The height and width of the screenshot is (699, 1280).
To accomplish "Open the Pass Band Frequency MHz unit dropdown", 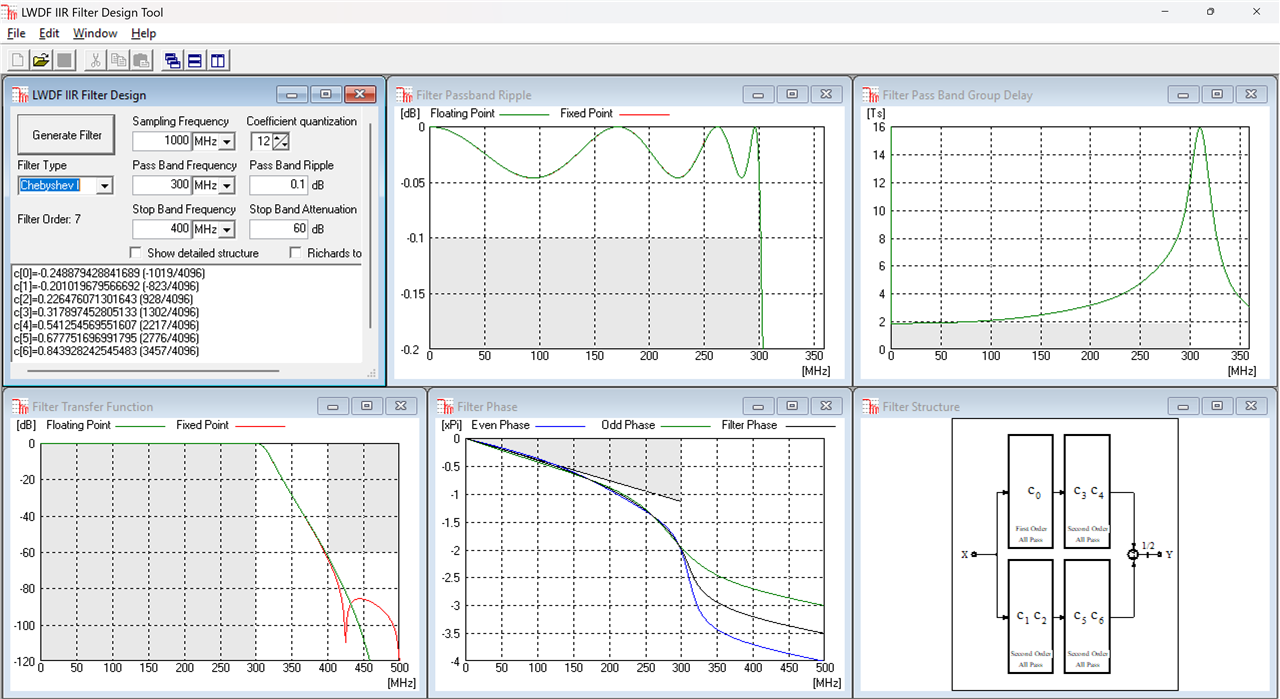I will pos(227,186).
